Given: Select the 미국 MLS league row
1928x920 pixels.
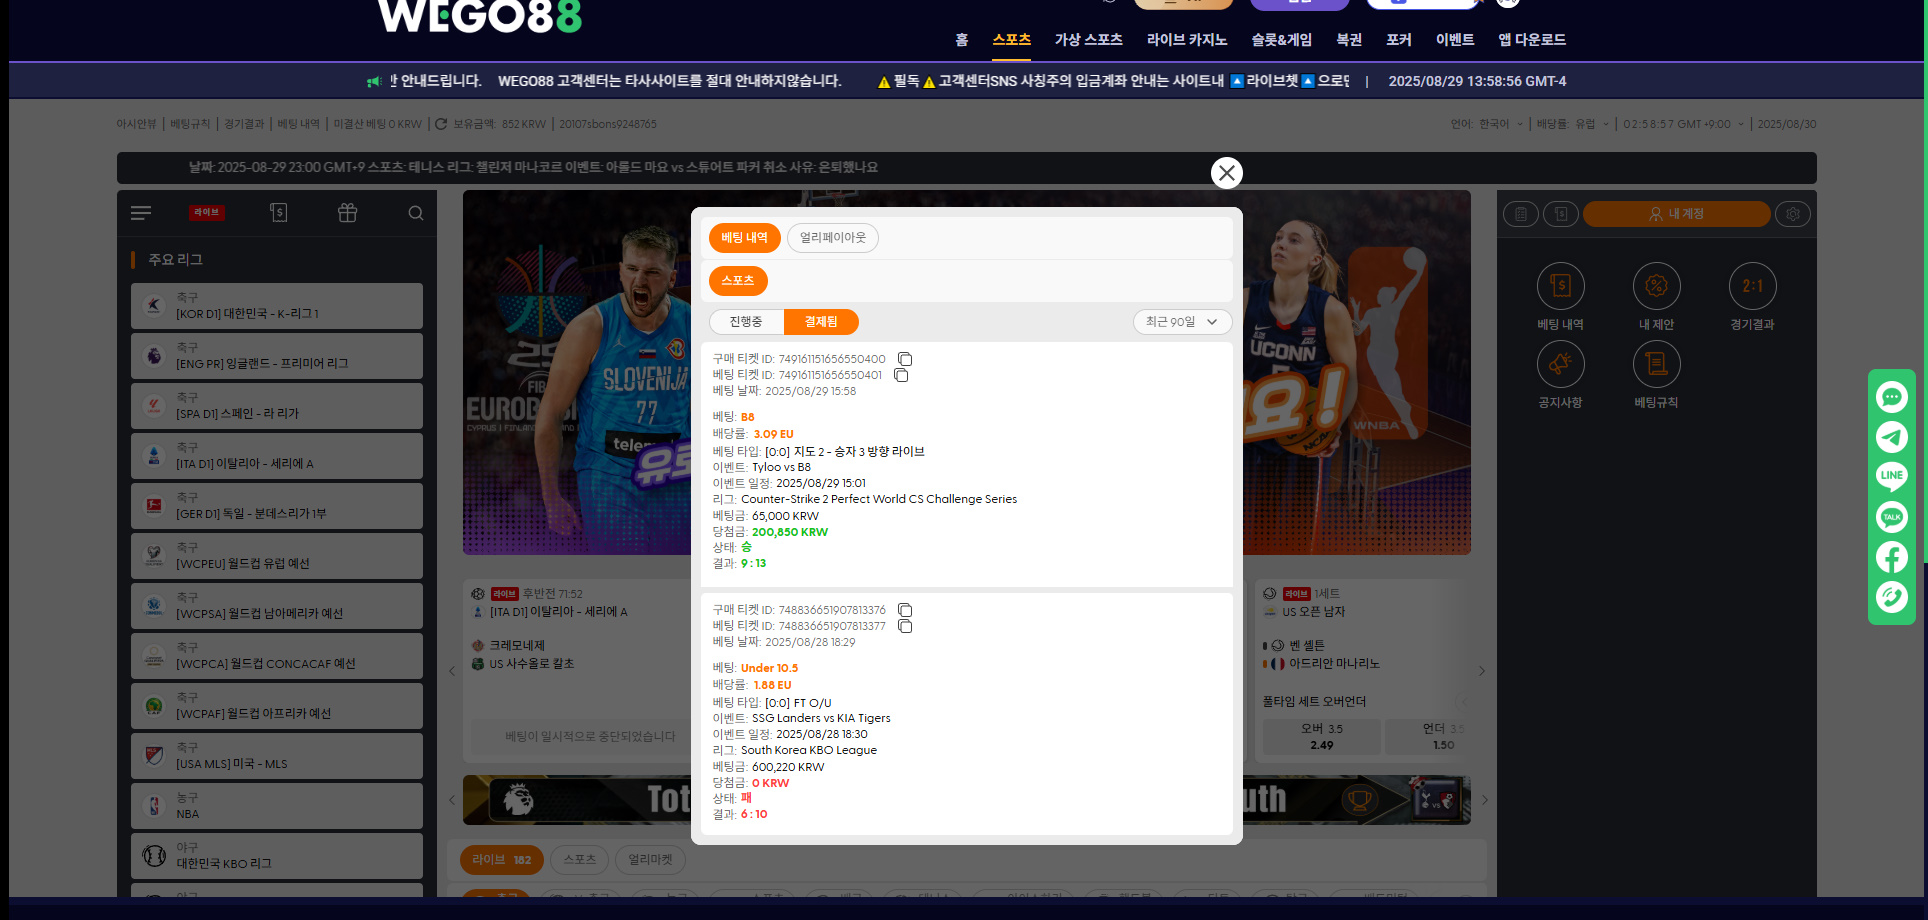Looking at the screenshot, I should pos(277,756).
